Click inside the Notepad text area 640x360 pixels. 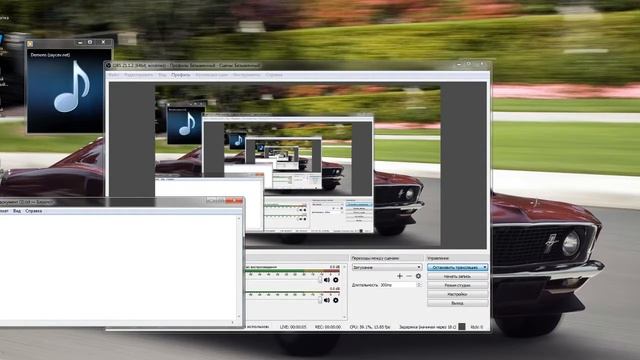tap(118, 268)
